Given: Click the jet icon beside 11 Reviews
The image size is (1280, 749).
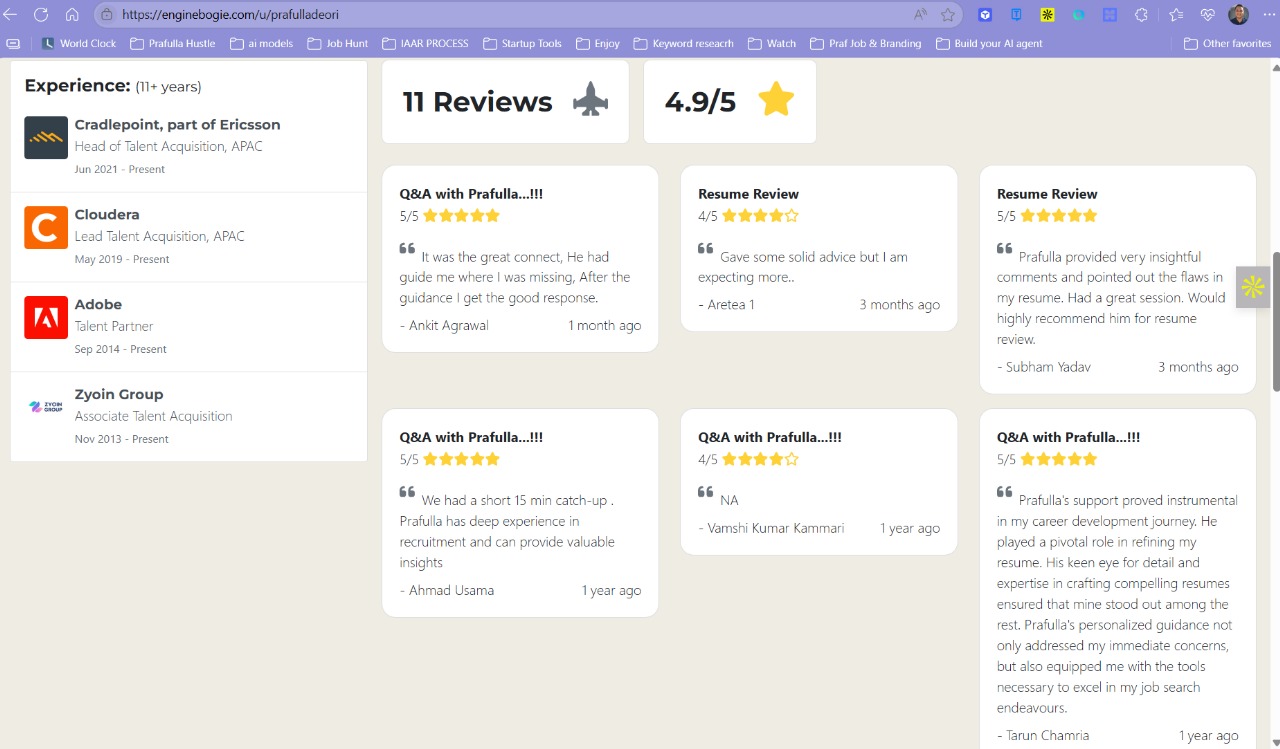Looking at the screenshot, I should [592, 100].
